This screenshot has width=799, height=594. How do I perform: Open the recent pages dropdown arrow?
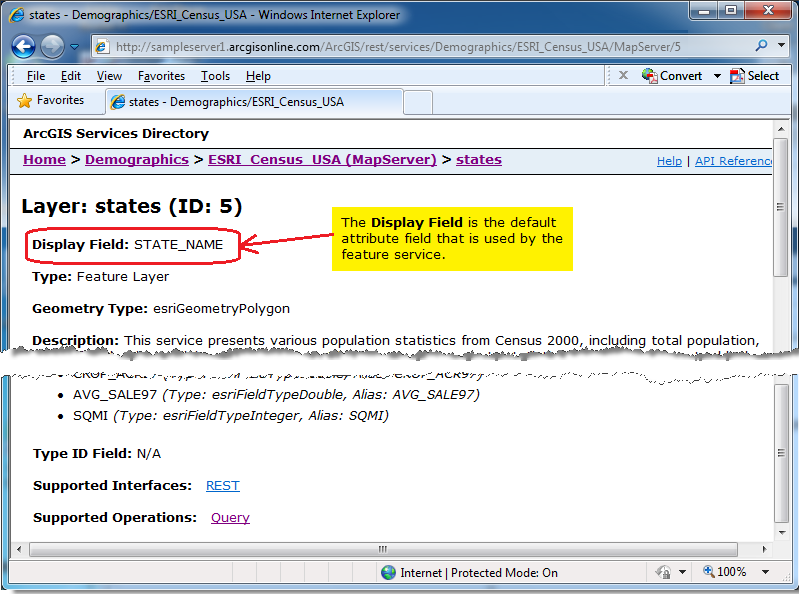coord(74,47)
